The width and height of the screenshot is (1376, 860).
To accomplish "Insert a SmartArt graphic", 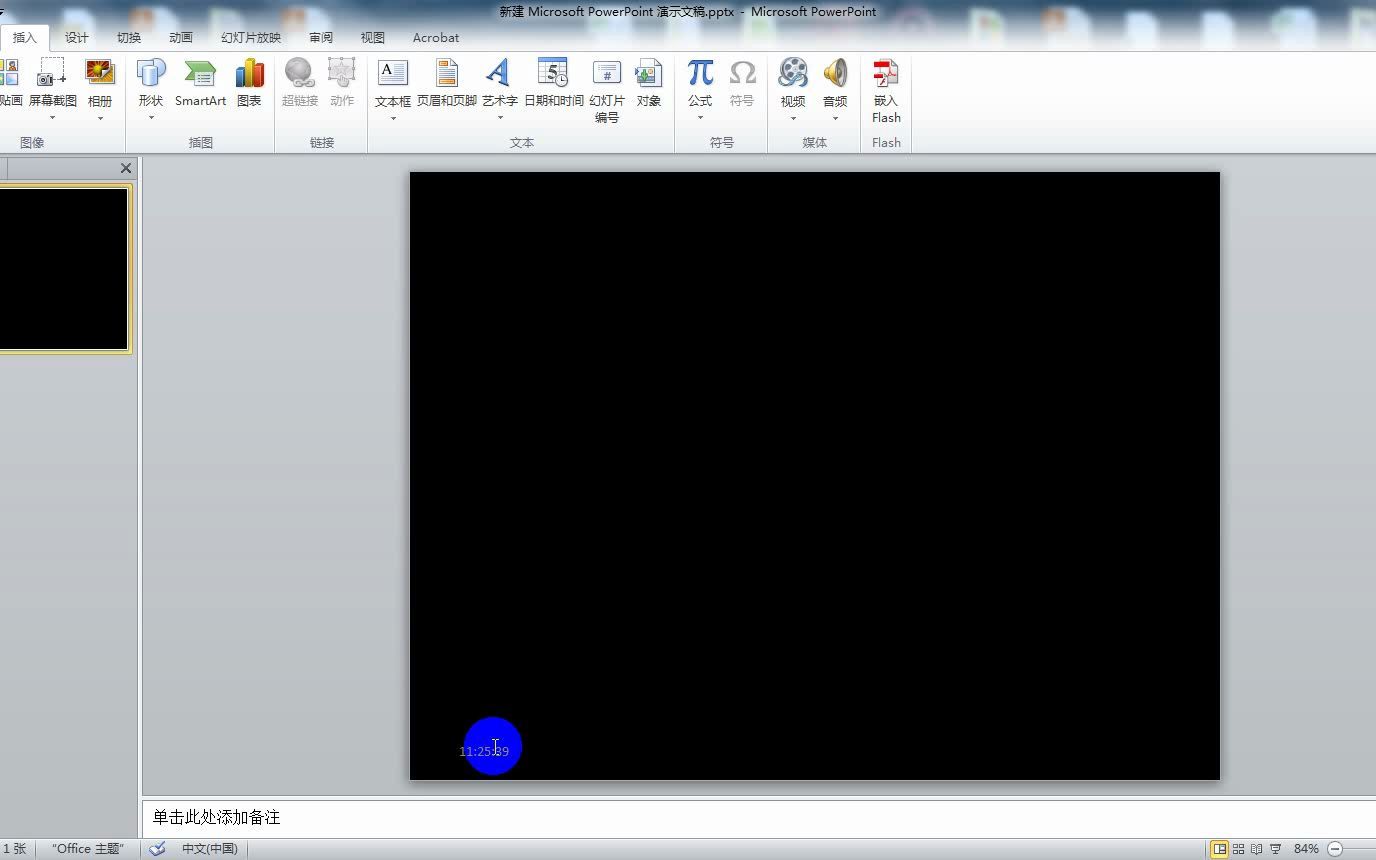I will click(x=200, y=82).
